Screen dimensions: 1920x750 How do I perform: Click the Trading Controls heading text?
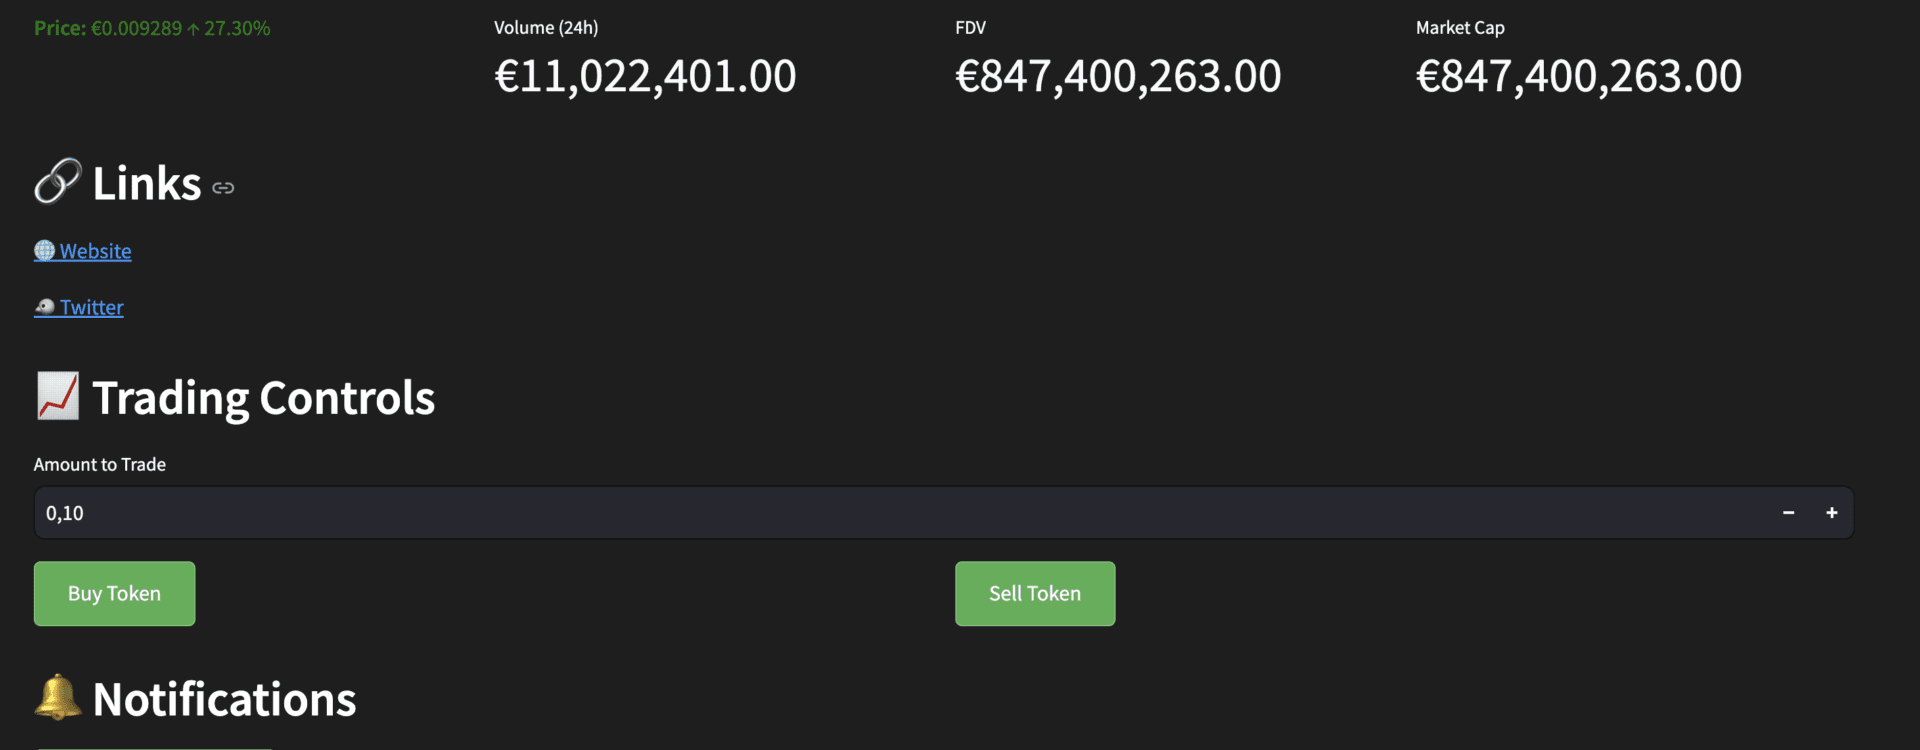[x=264, y=398]
